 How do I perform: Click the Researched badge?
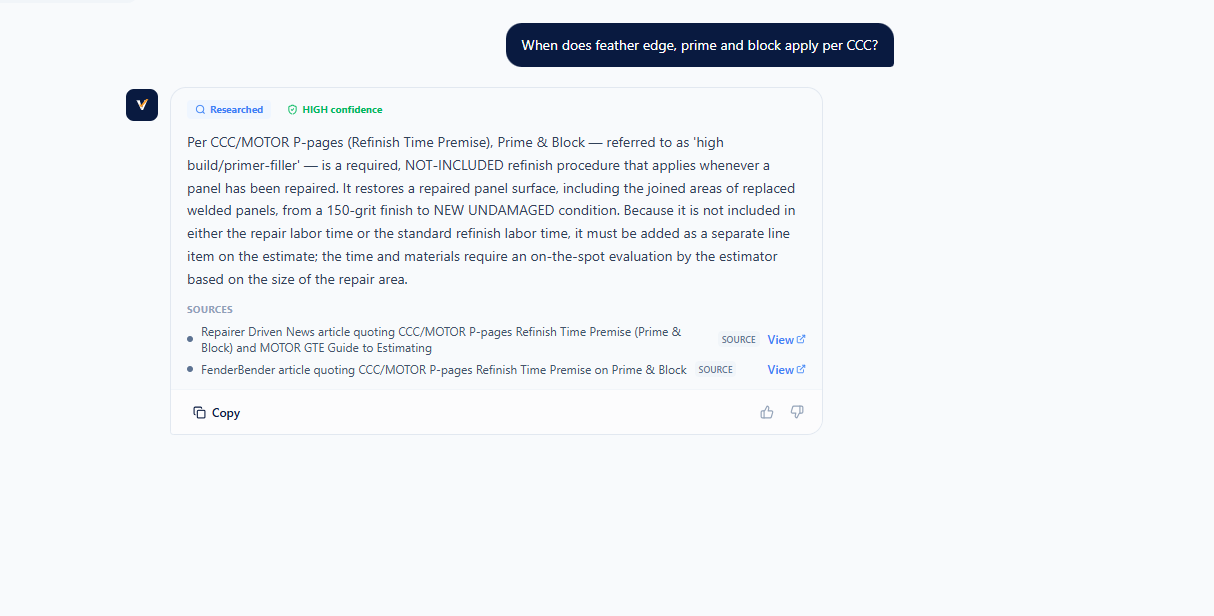(229, 110)
